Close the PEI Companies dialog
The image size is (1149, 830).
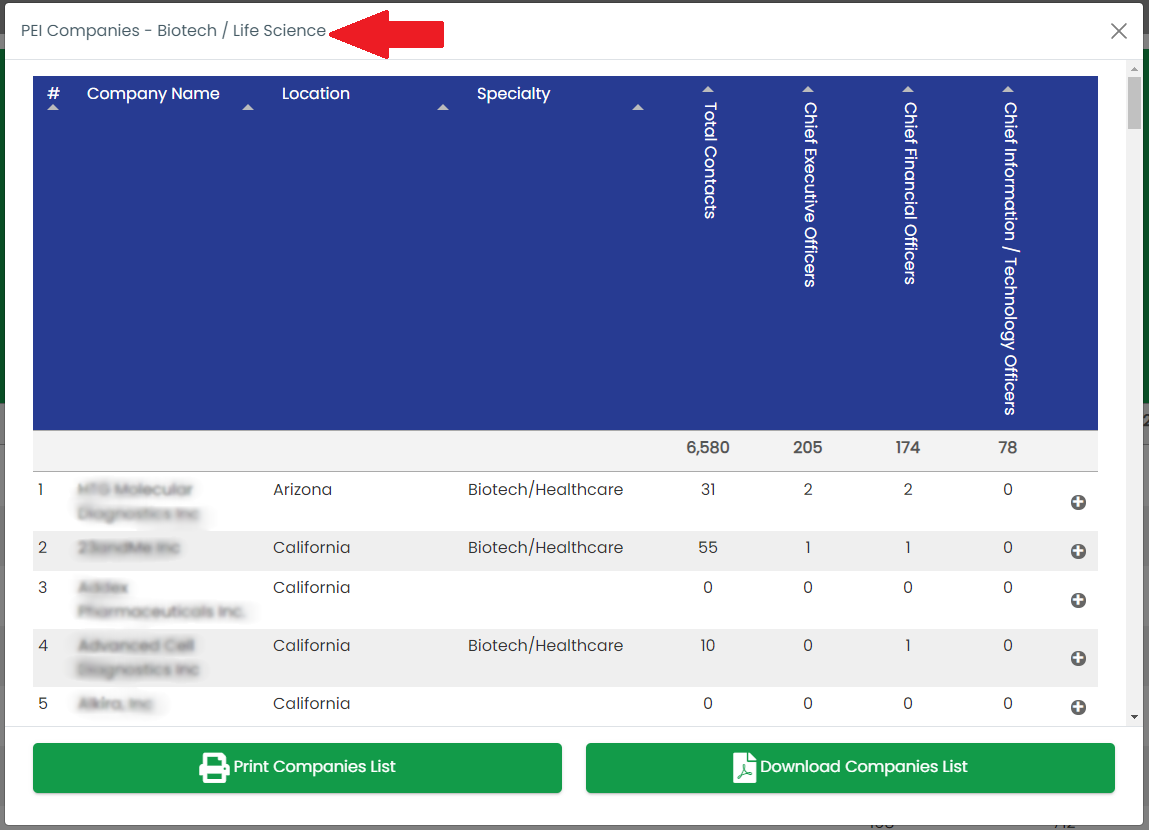[x=1118, y=31]
